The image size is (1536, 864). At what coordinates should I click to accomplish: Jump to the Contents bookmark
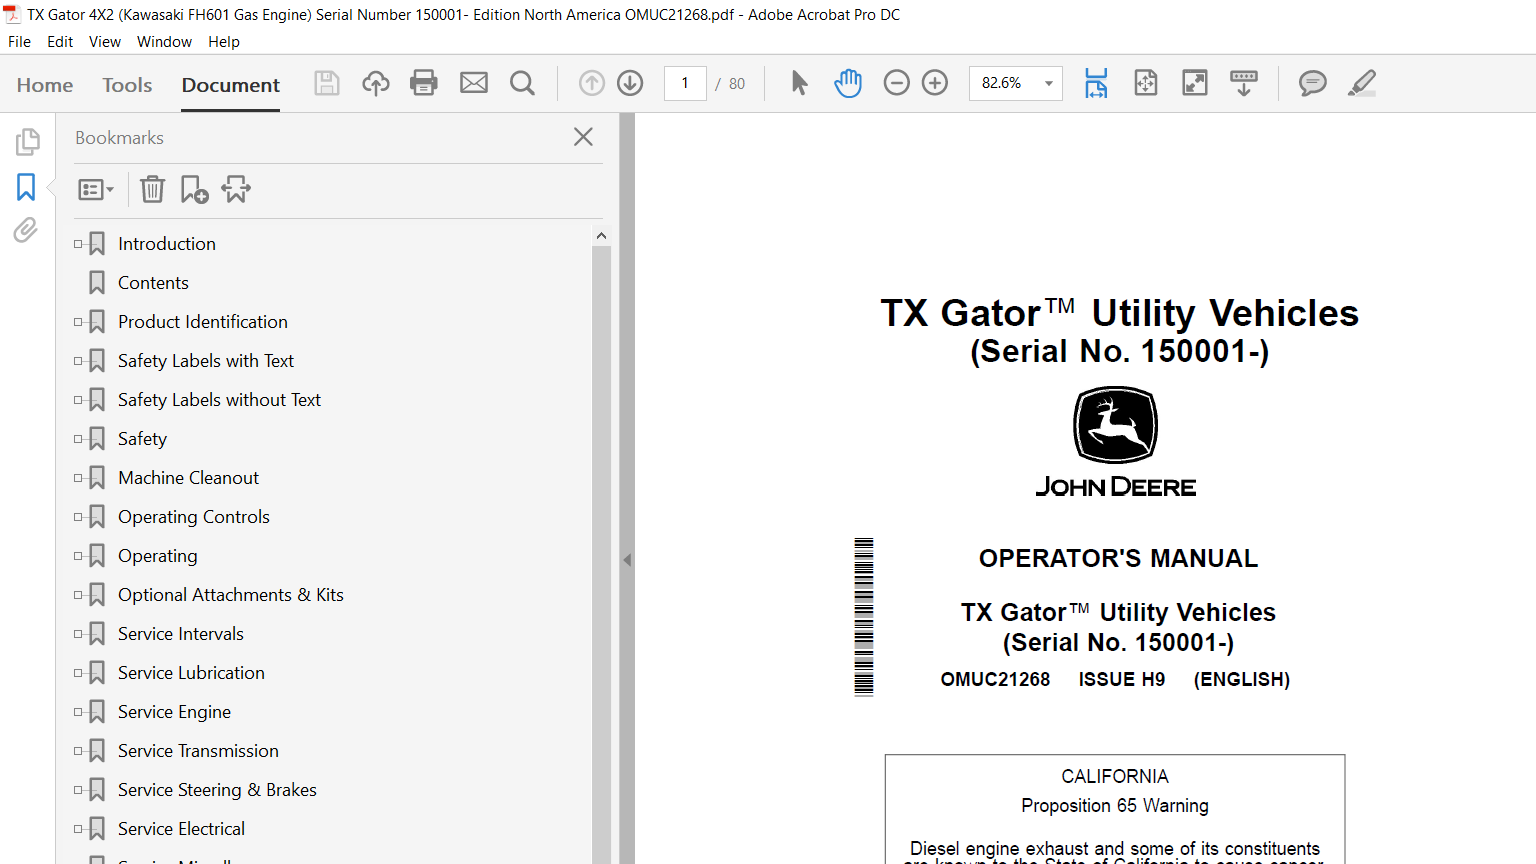coord(153,283)
